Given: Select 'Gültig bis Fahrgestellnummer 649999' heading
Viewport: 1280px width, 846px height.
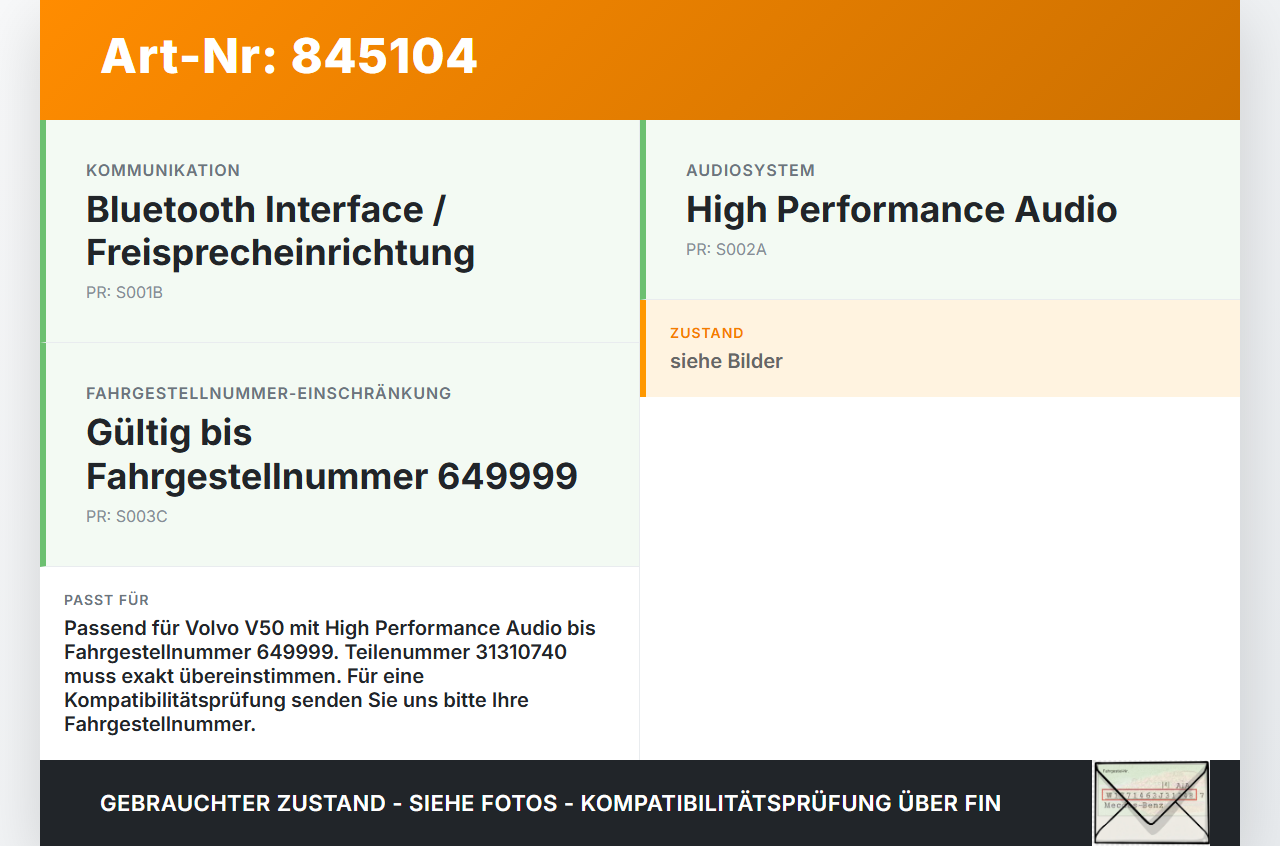Looking at the screenshot, I should click(x=332, y=454).
